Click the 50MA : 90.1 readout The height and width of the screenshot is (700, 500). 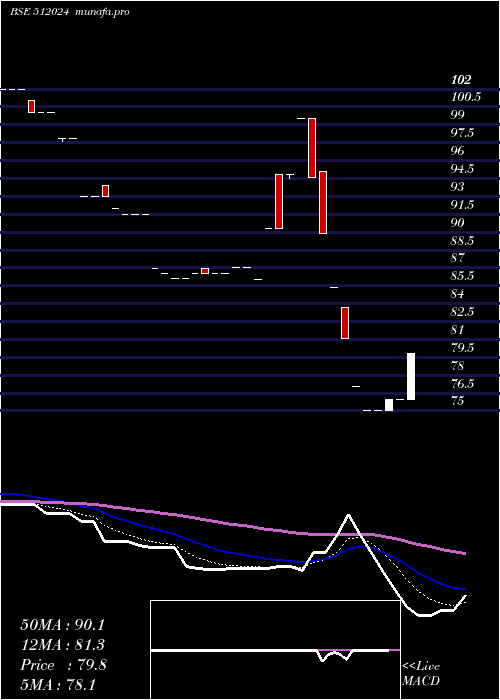pyautogui.click(x=64, y=625)
